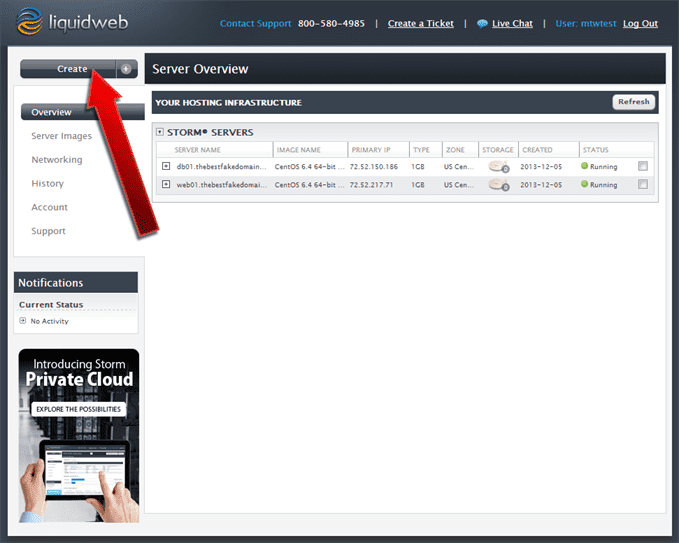
Task: Sort by Storage column header
Action: pyautogui.click(x=498, y=150)
